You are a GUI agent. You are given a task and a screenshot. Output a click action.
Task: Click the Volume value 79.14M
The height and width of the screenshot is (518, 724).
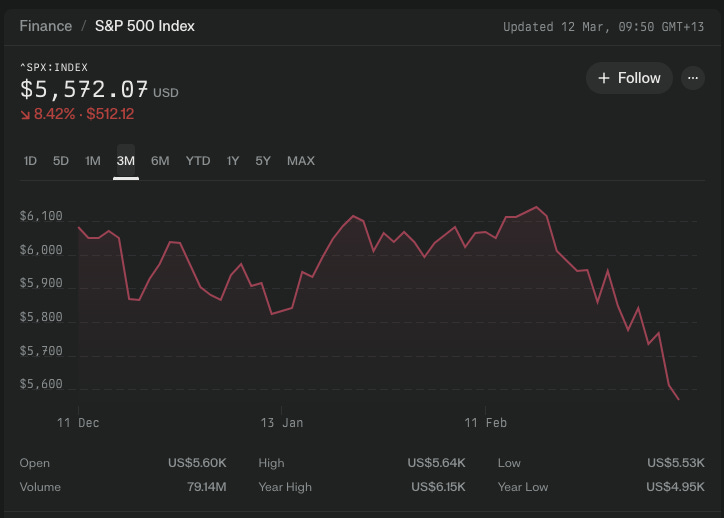(206, 487)
